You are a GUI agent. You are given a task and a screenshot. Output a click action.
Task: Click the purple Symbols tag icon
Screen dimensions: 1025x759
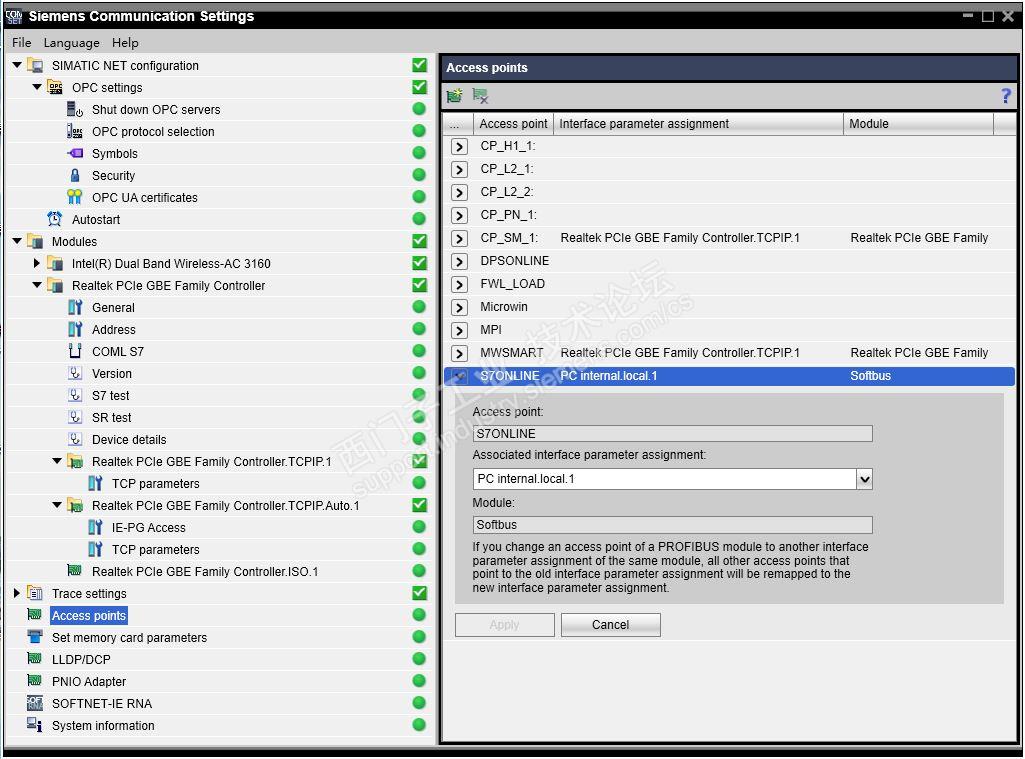coord(75,154)
